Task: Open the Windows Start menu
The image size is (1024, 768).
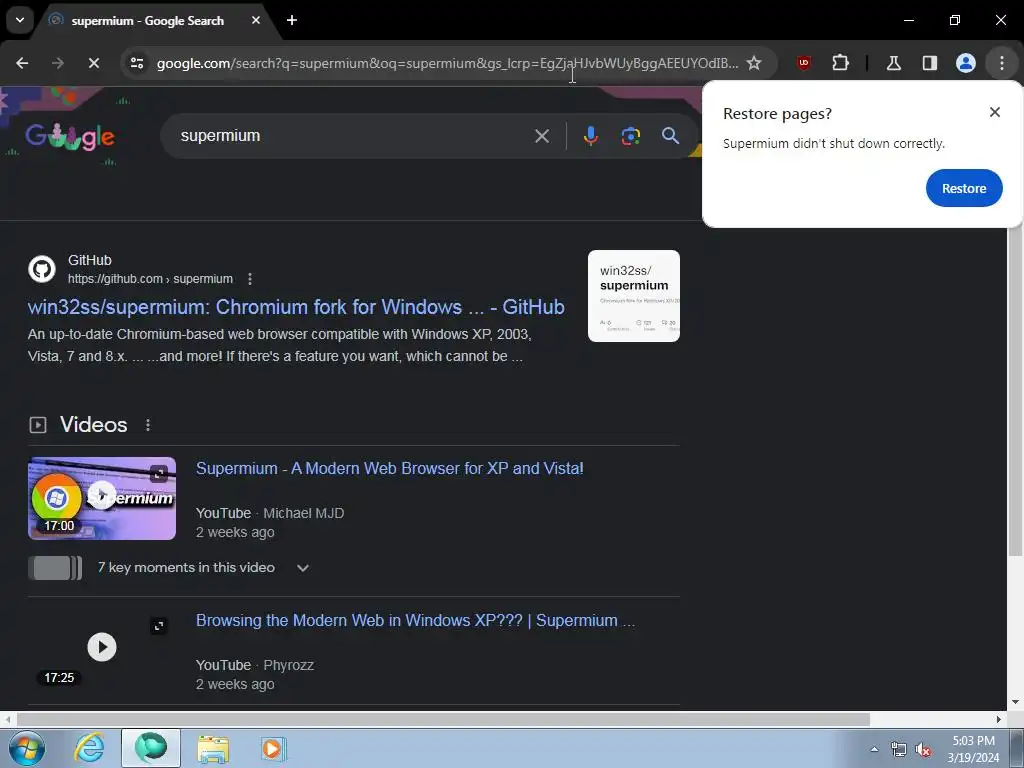Action: (x=26, y=748)
